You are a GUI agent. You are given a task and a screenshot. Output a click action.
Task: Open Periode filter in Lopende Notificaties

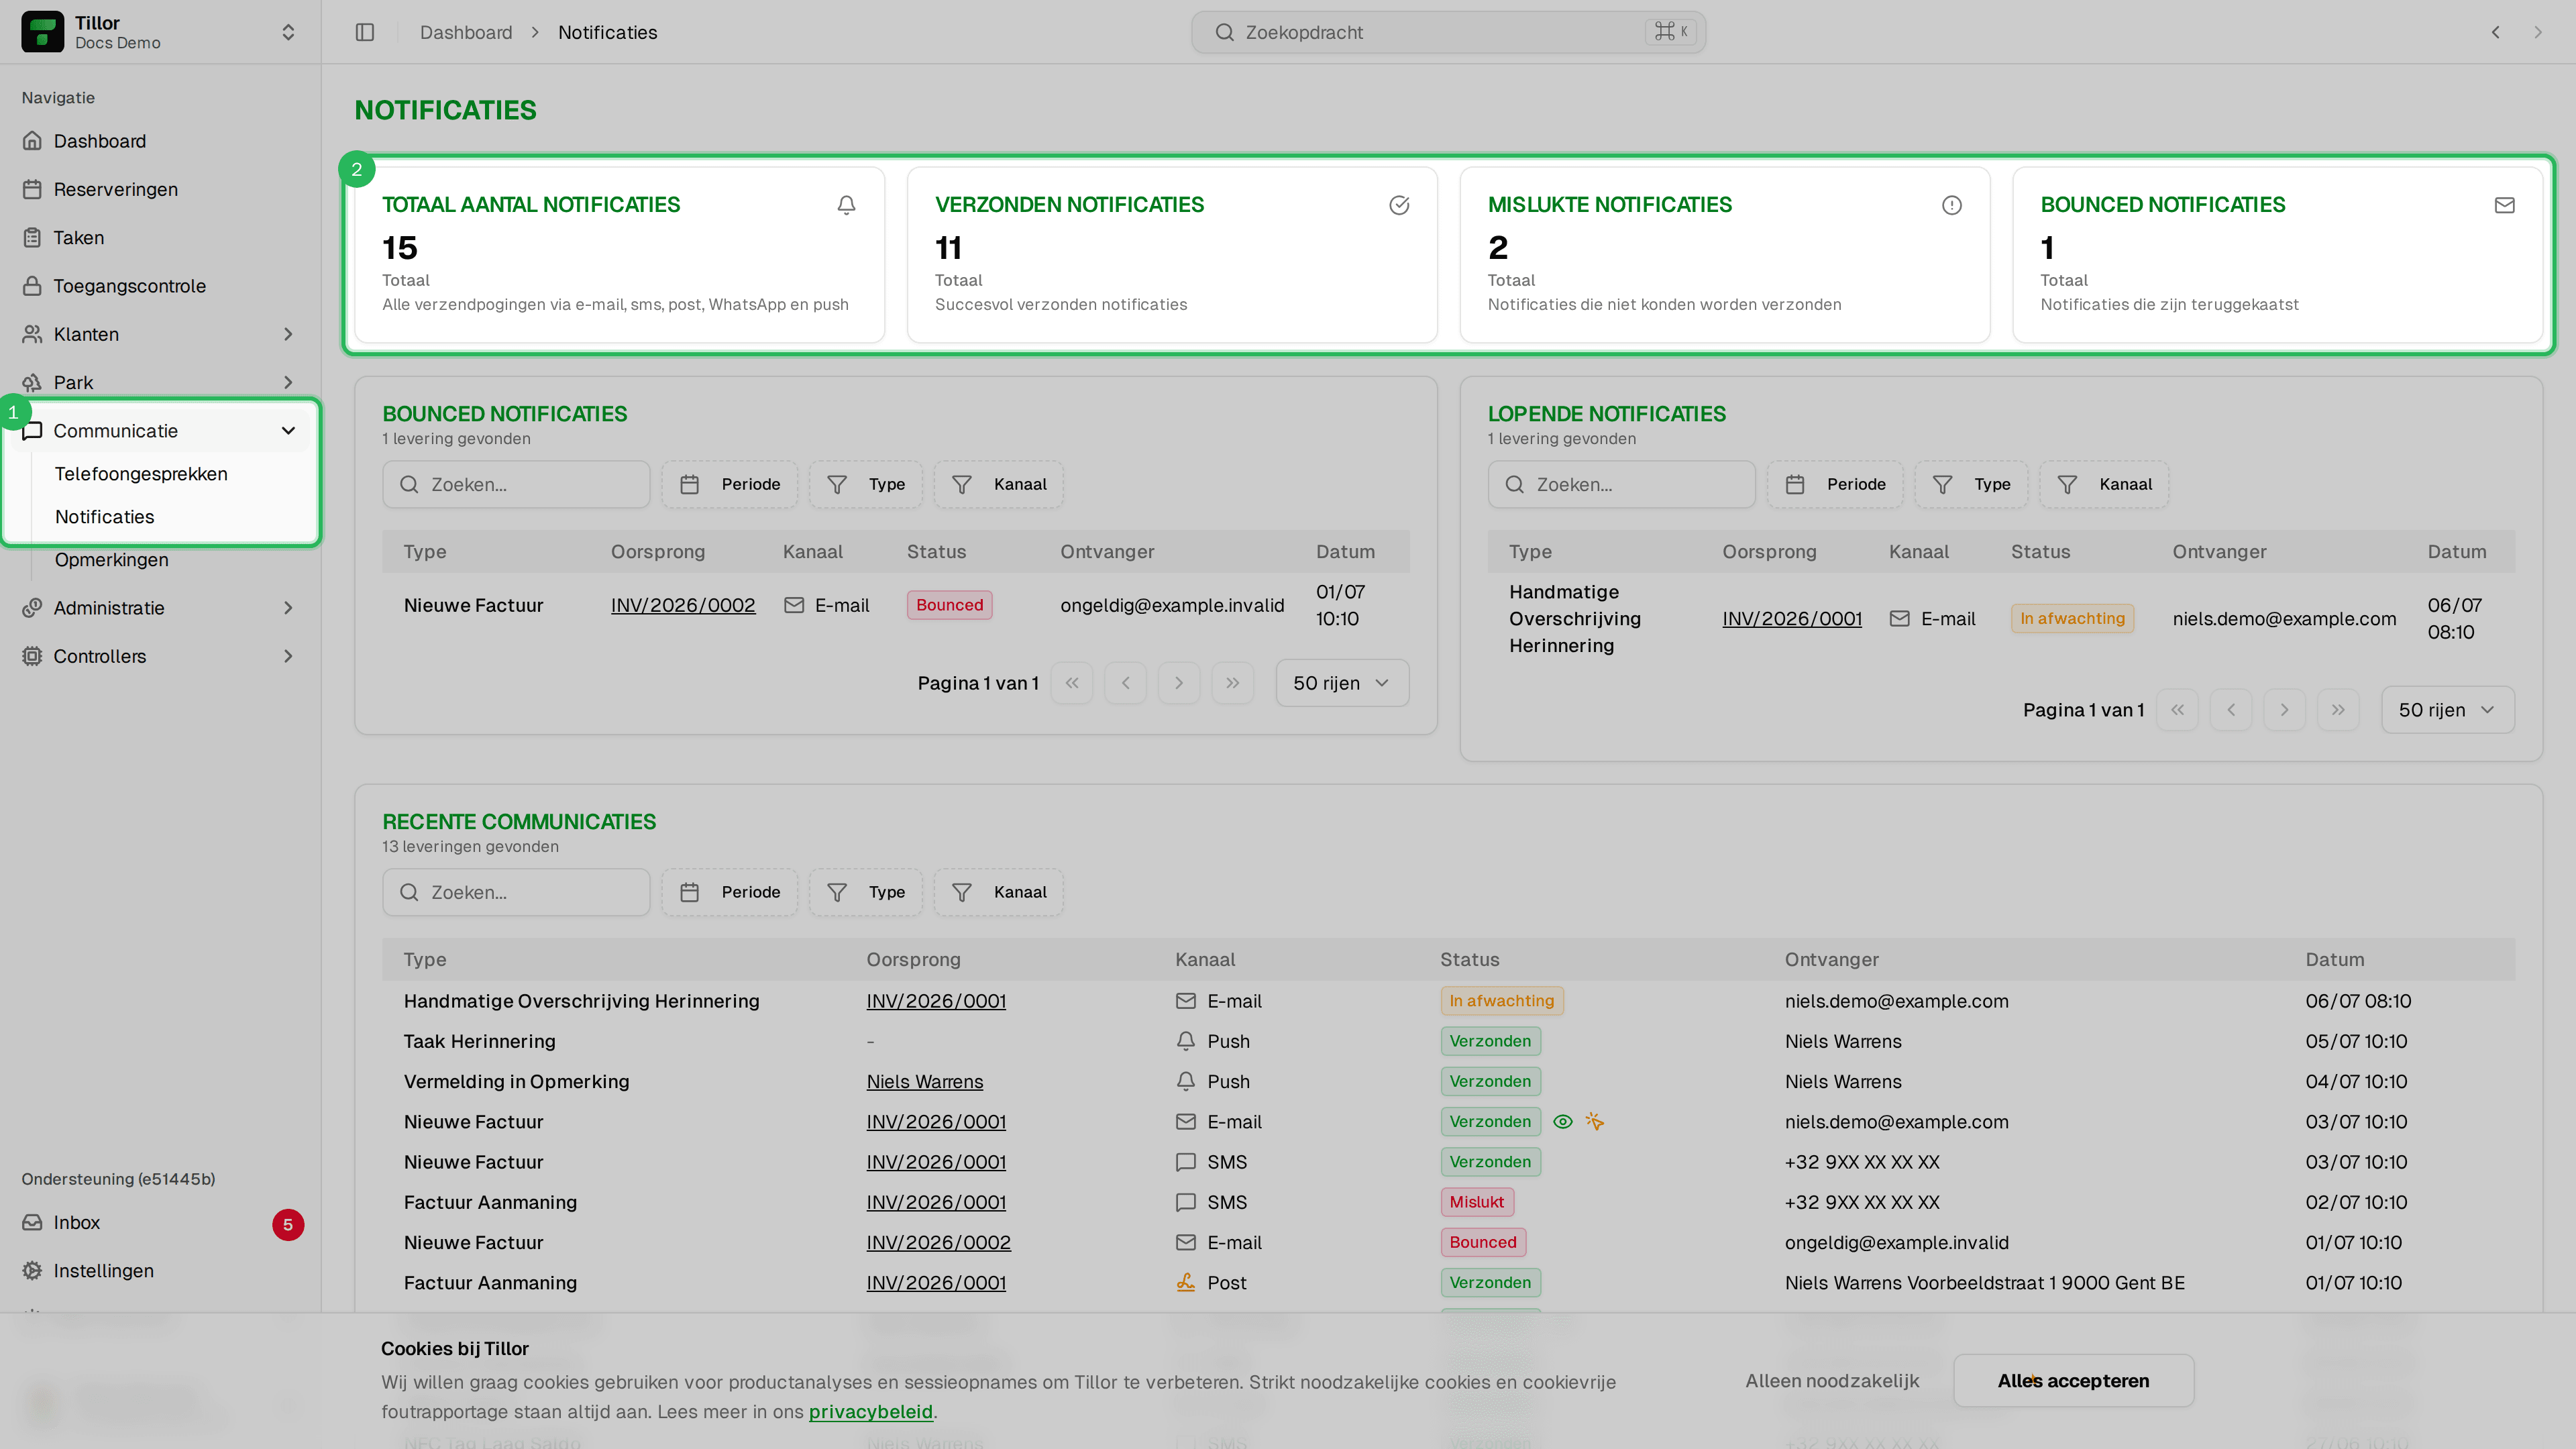pyautogui.click(x=1835, y=484)
